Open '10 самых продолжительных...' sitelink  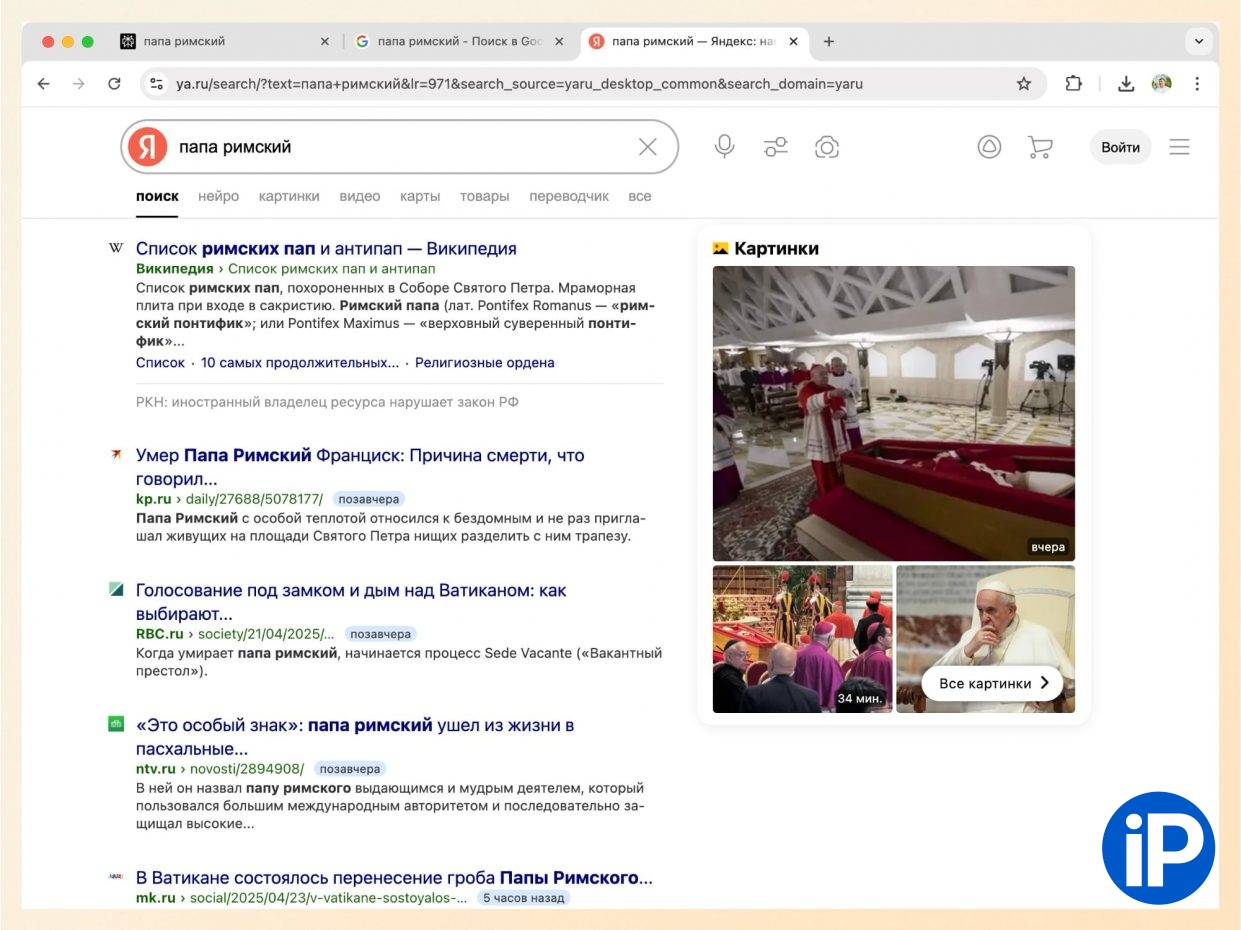tap(300, 363)
